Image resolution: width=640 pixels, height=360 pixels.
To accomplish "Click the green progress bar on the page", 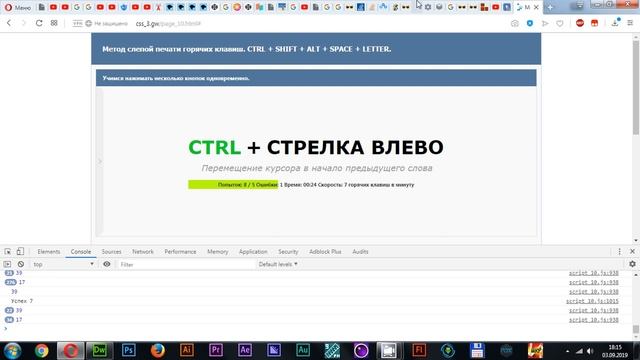I will [x=233, y=184].
